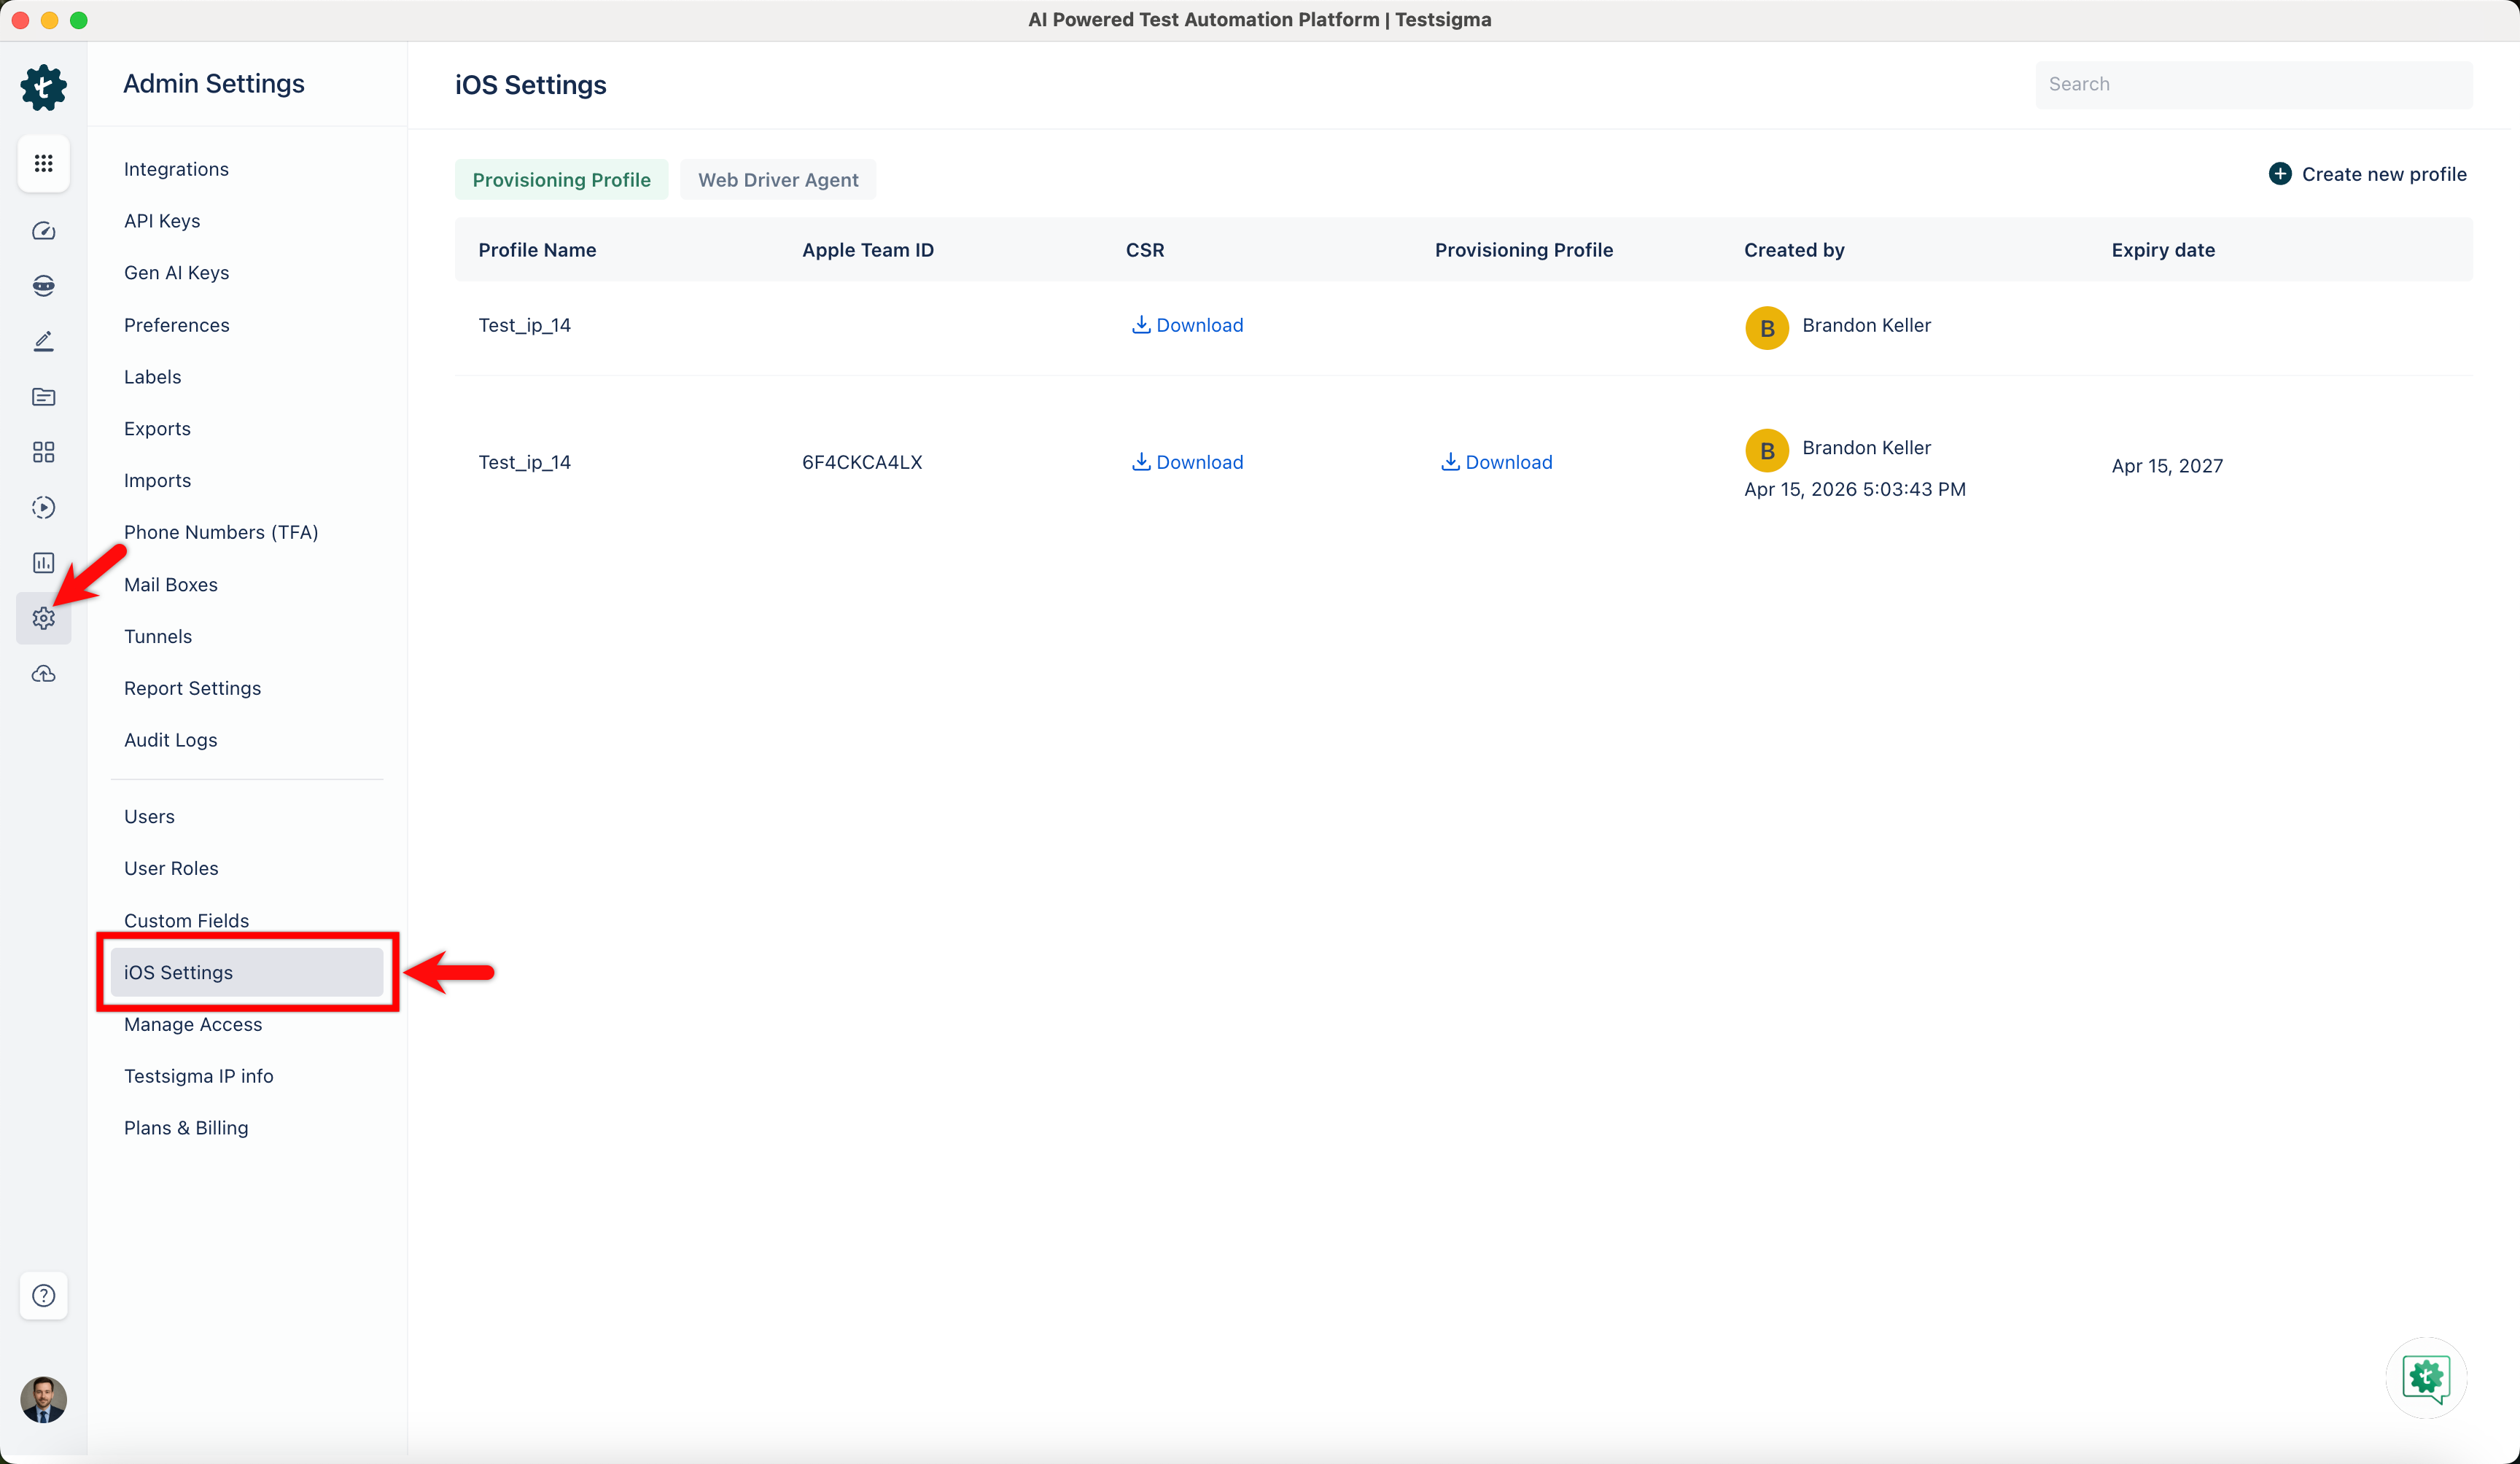The width and height of the screenshot is (2520, 1464).
Task: Click the Profile Name column header
Action: click(x=537, y=250)
